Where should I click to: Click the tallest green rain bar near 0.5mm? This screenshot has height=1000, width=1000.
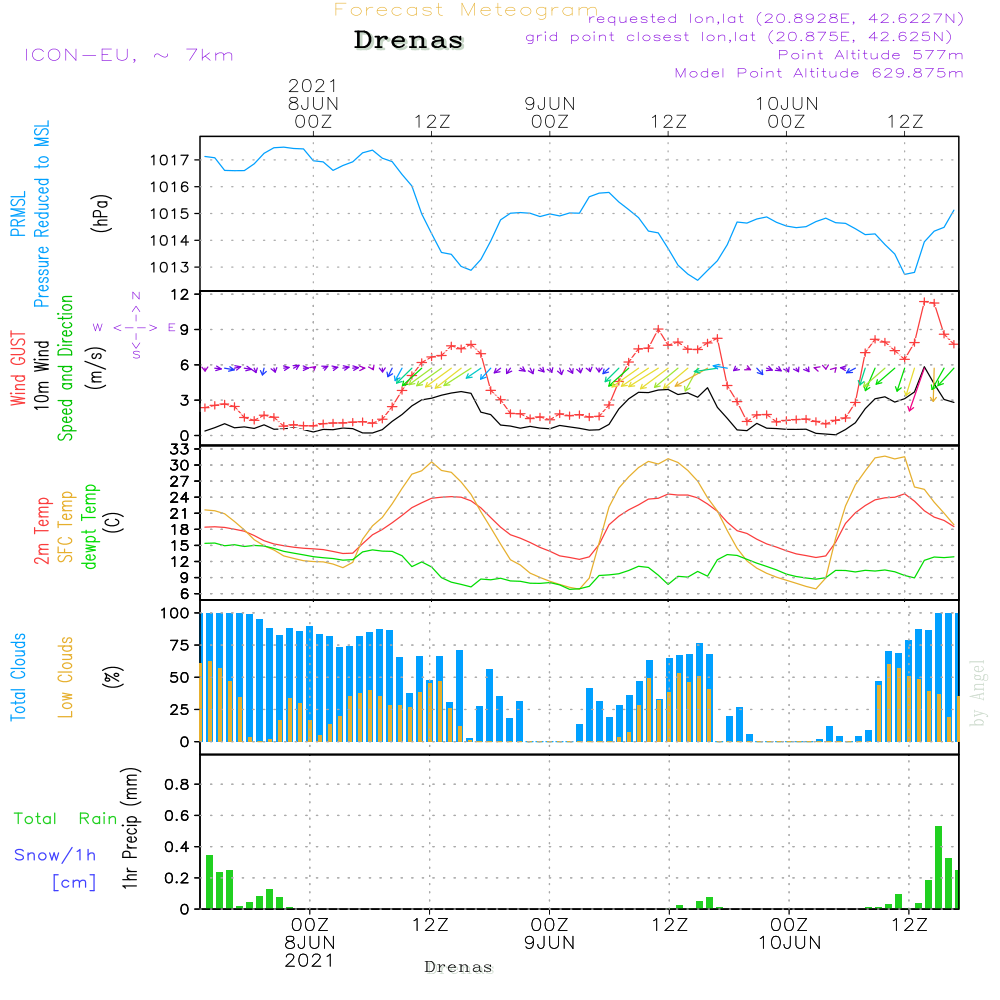tap(938, 867)
